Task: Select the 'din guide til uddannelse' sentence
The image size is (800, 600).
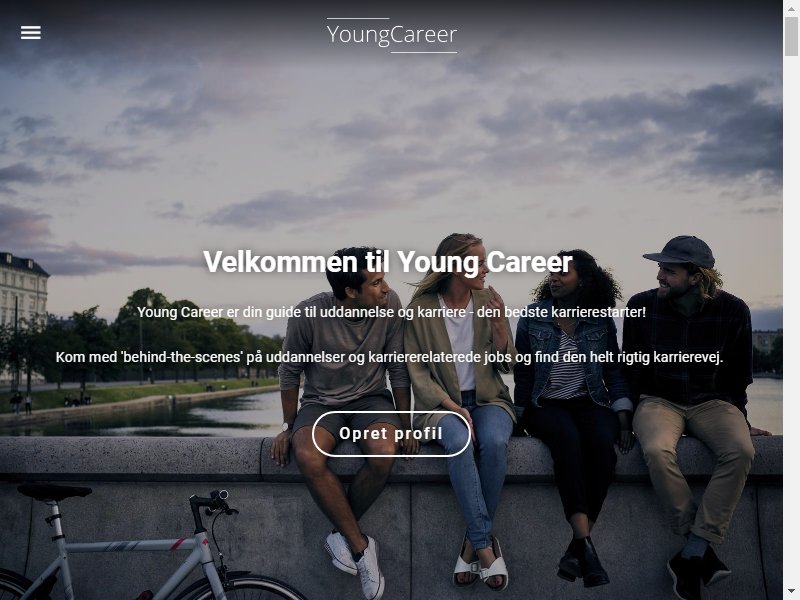Action: pos(391,312)
